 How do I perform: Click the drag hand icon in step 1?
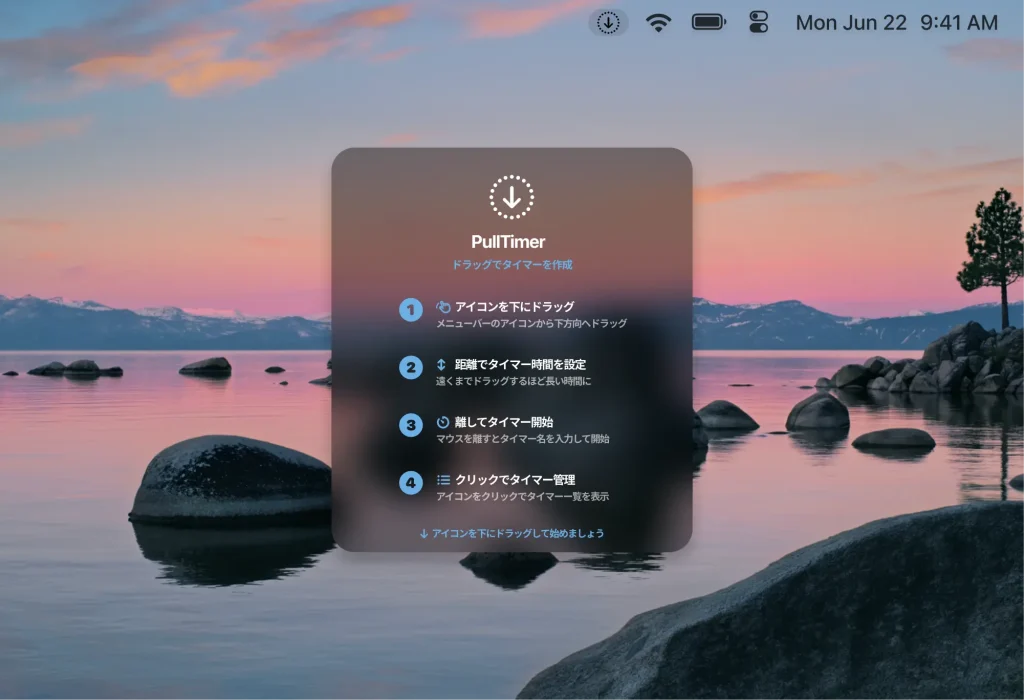click(x=443, y=307)
